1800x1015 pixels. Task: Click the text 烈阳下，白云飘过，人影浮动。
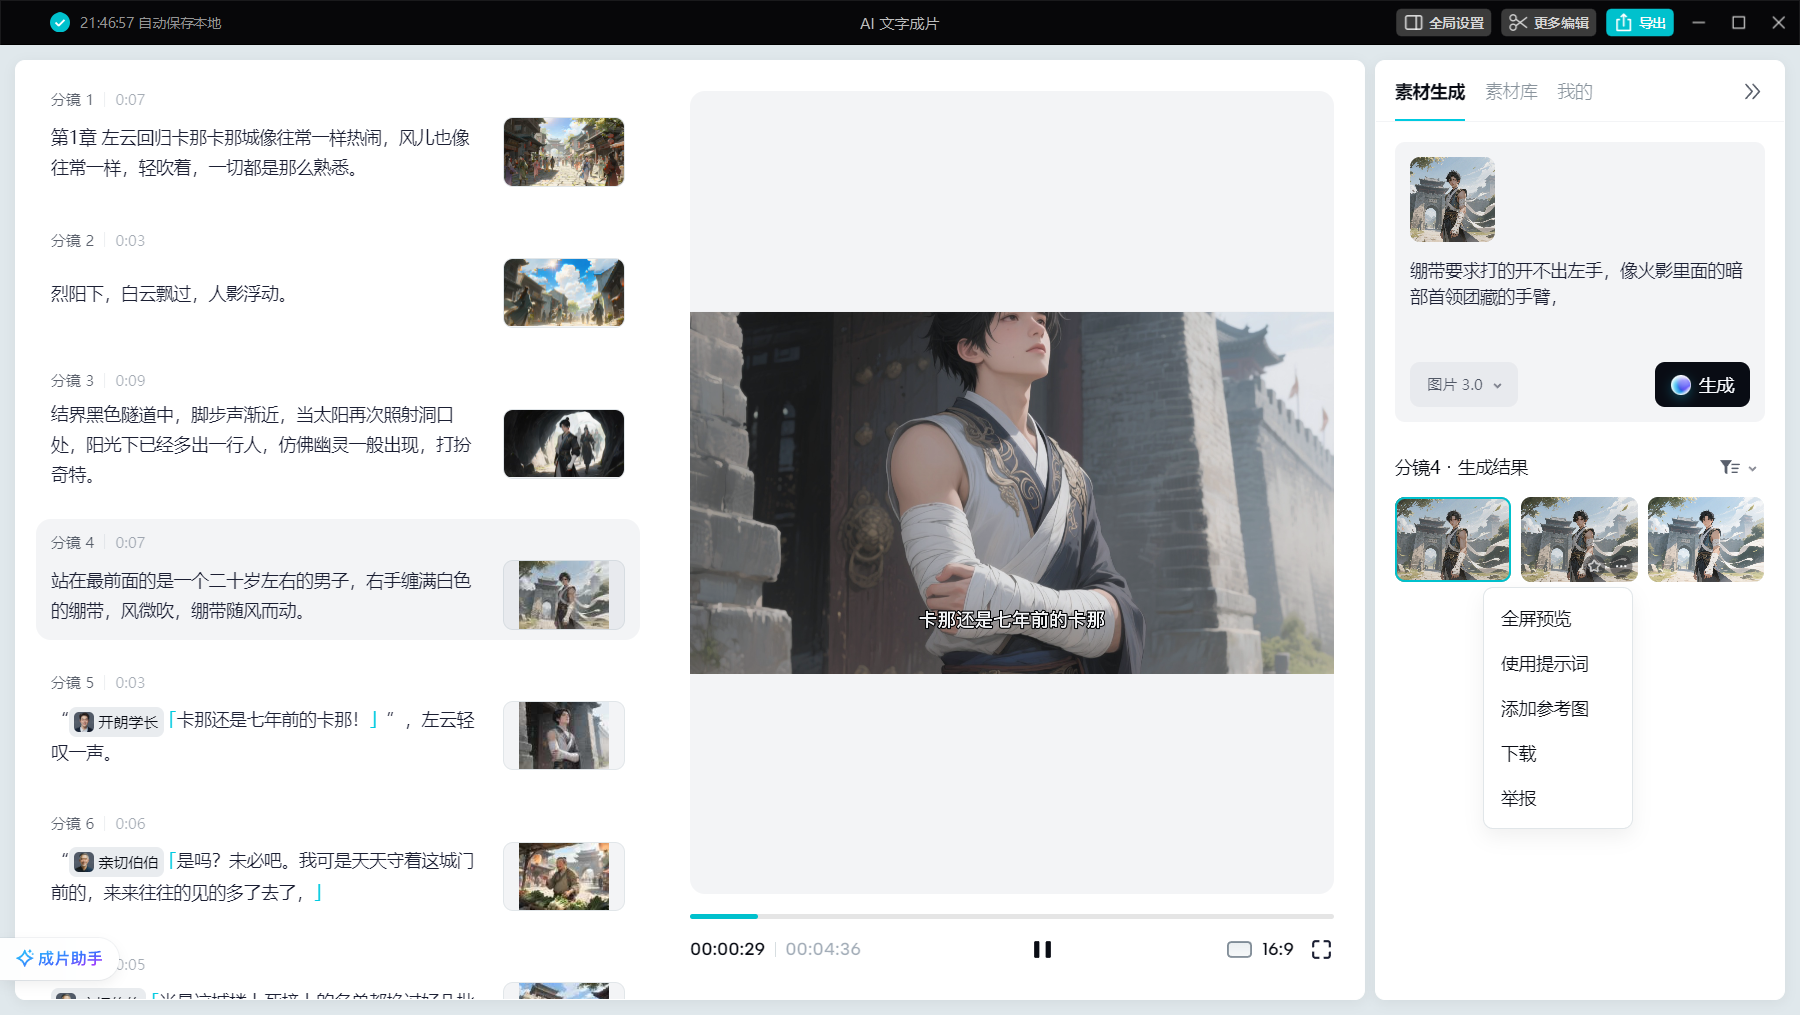[173, 294]
